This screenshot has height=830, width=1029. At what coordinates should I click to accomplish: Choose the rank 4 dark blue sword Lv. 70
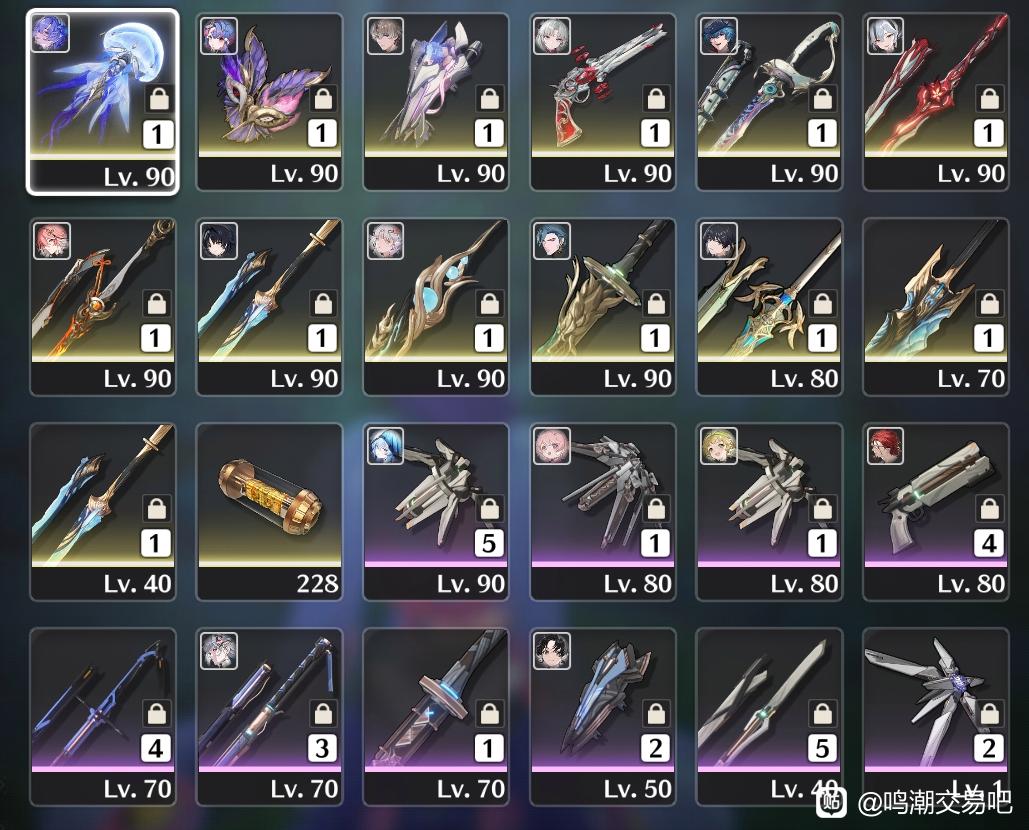(102, 716)
